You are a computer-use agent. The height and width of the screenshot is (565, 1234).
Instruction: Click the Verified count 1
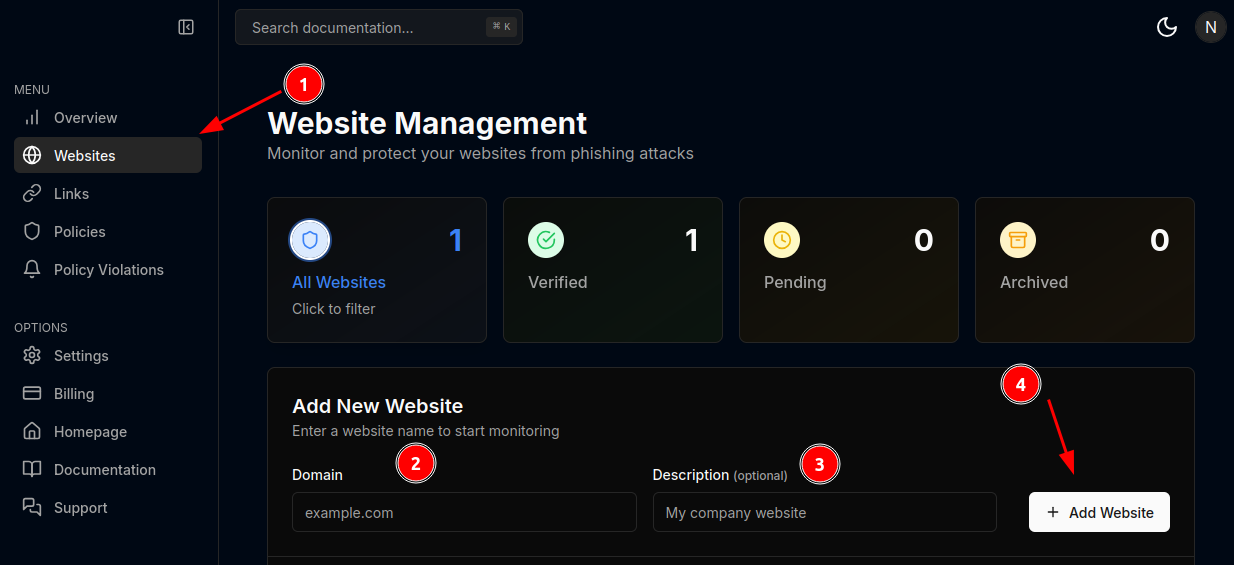[x=691, y=240]
